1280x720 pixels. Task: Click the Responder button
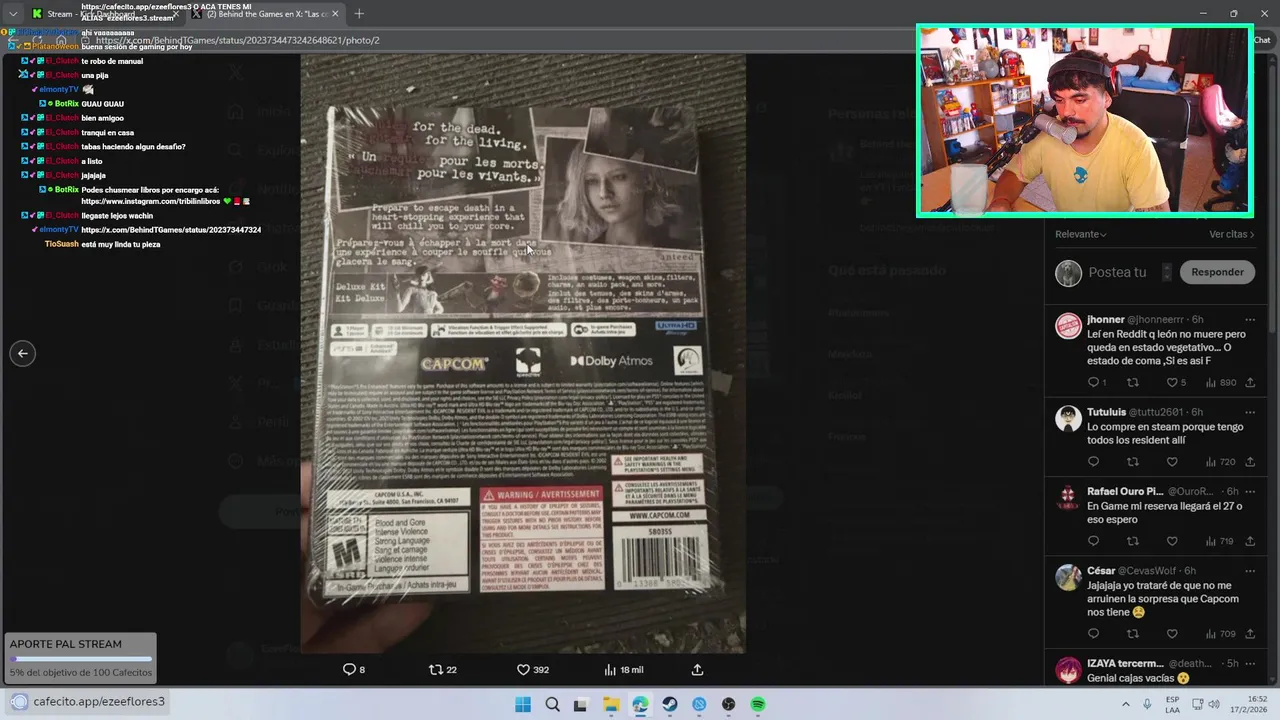point(1217,272)
